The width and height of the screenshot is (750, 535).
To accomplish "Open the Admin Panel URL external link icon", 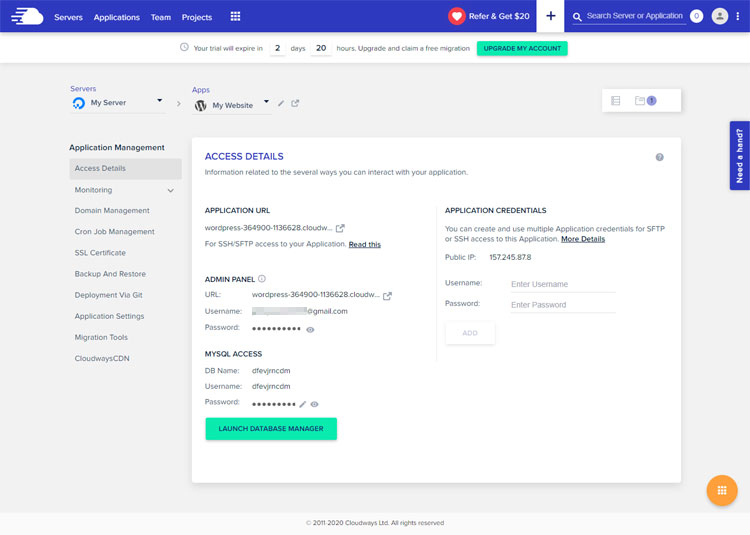I will click(x=387, y=296).
